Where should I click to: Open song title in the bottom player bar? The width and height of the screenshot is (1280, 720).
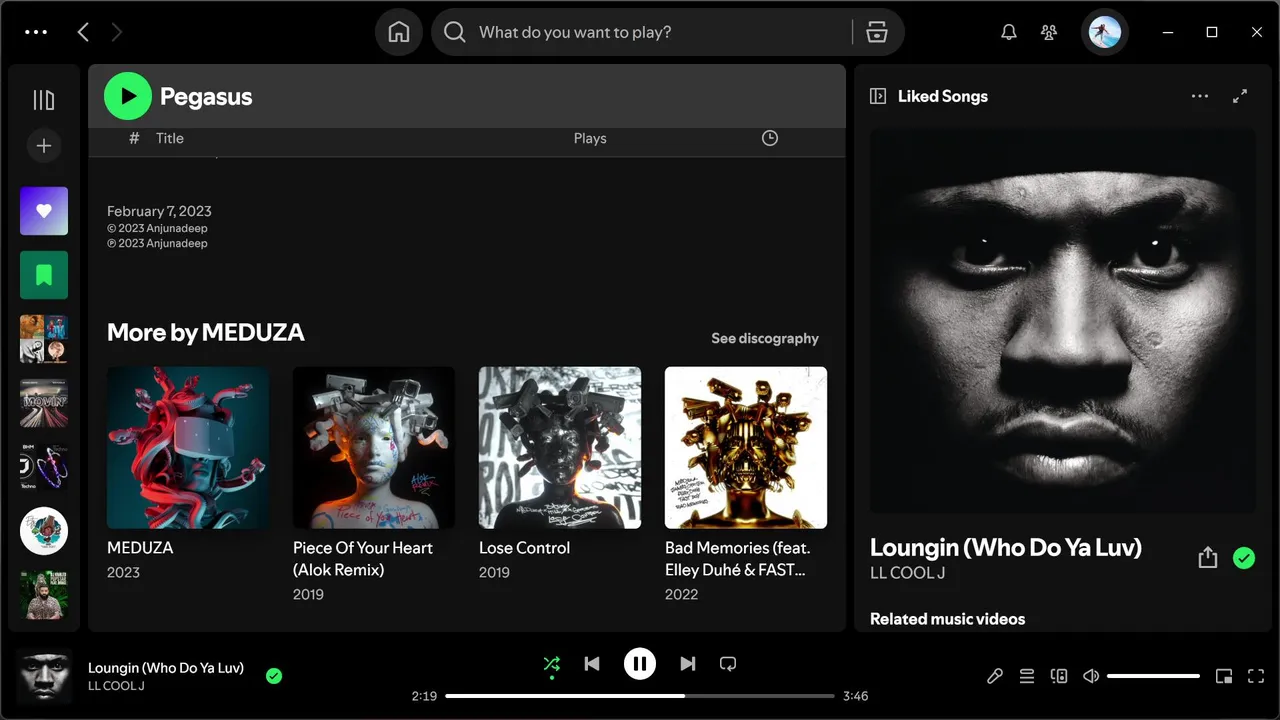[x=166, y=668]
